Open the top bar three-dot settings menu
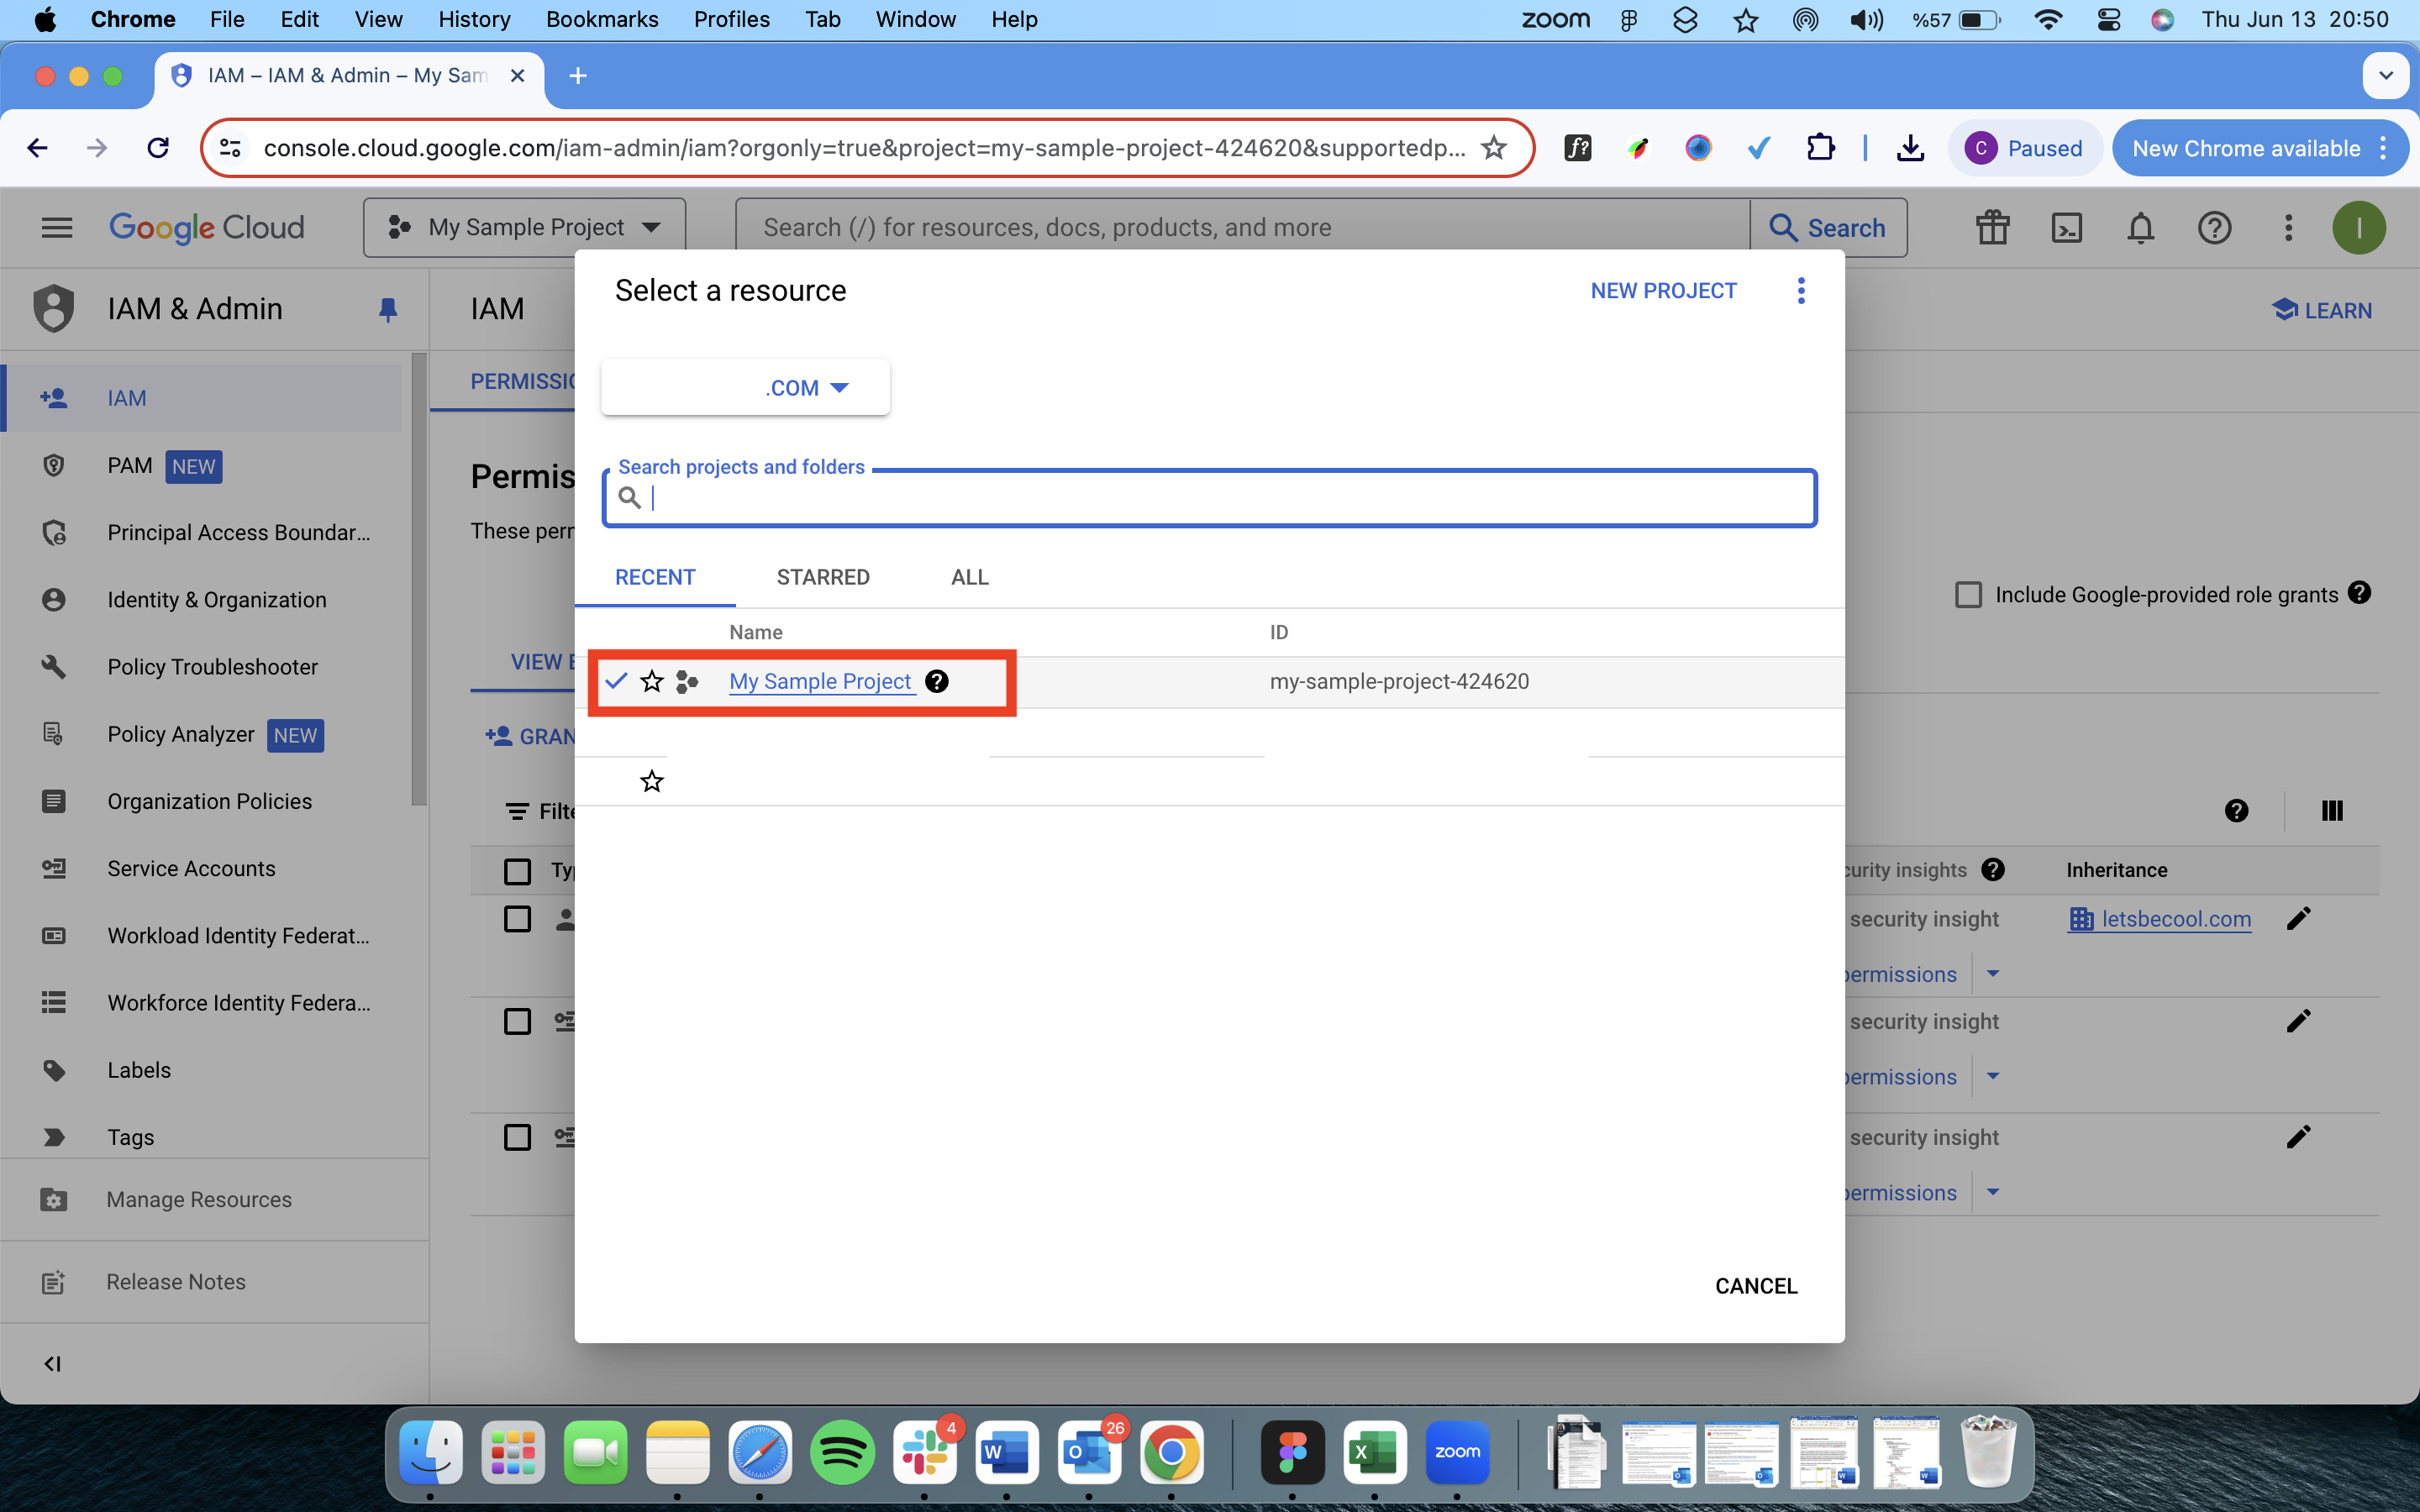Screen dimensions: 2420x1512 2288,228
